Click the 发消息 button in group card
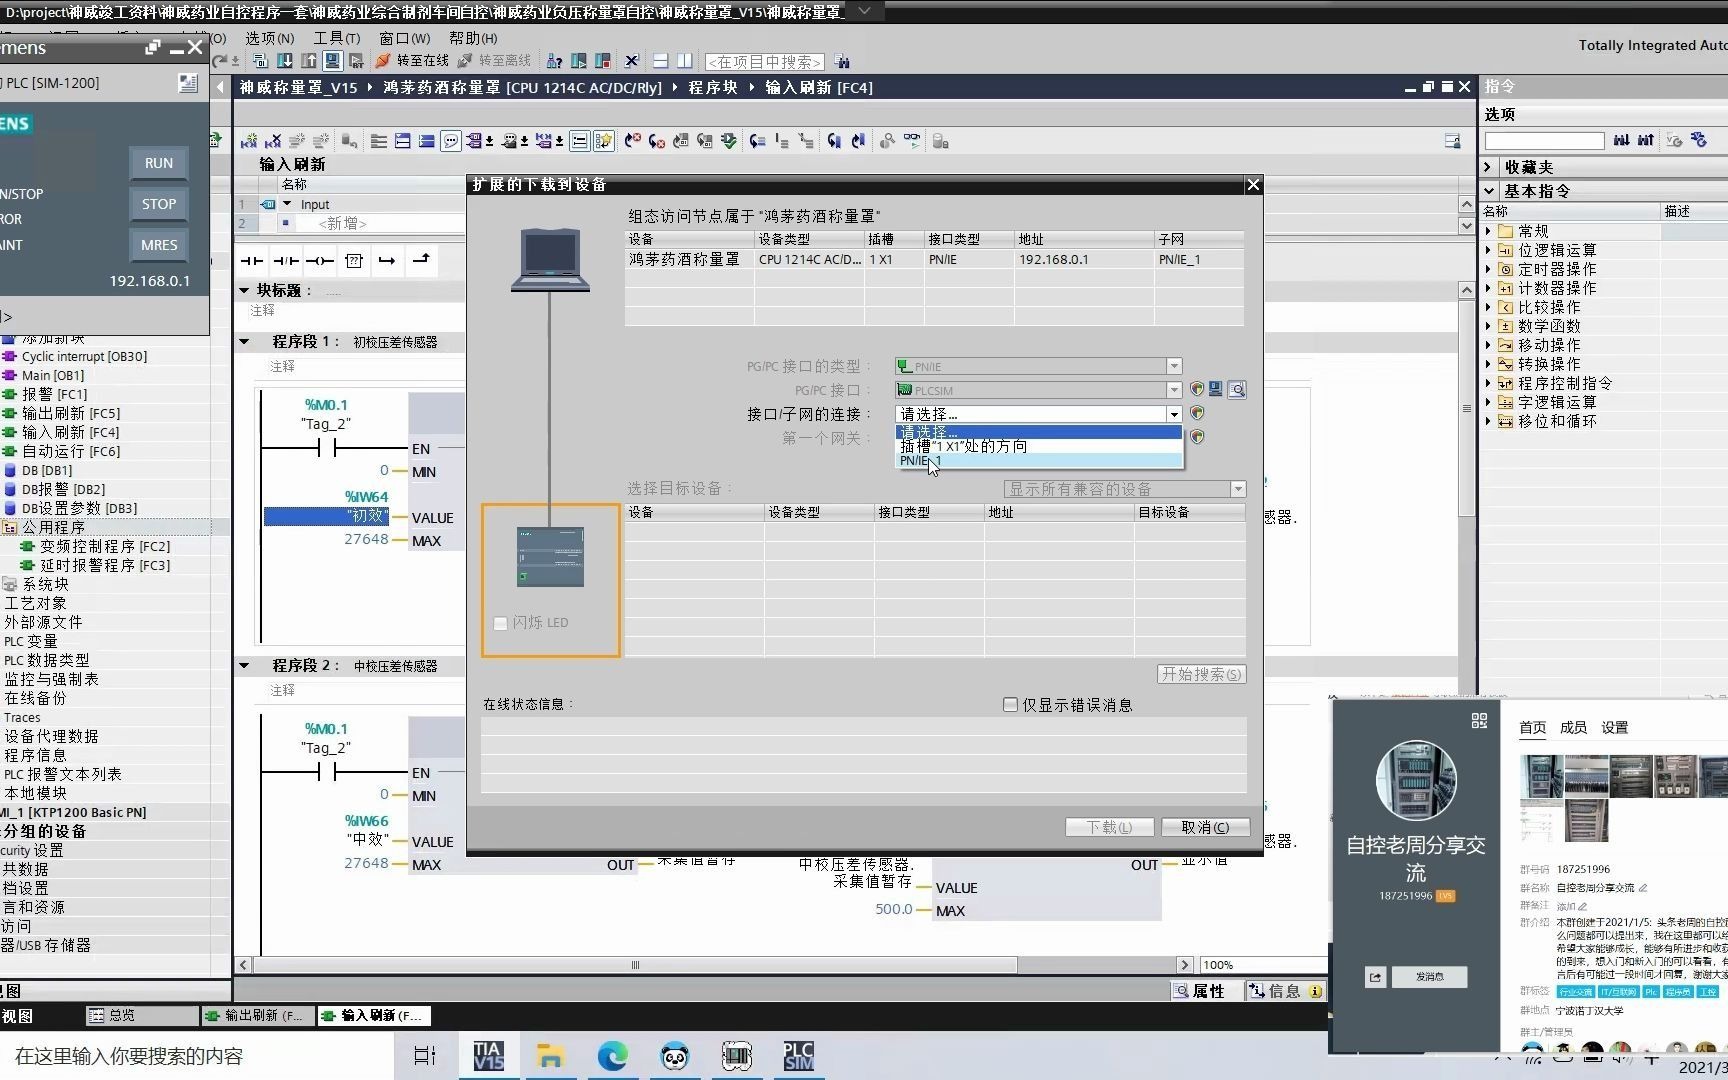This screenshot has width=1728, height=1080. pos(1430,977)
